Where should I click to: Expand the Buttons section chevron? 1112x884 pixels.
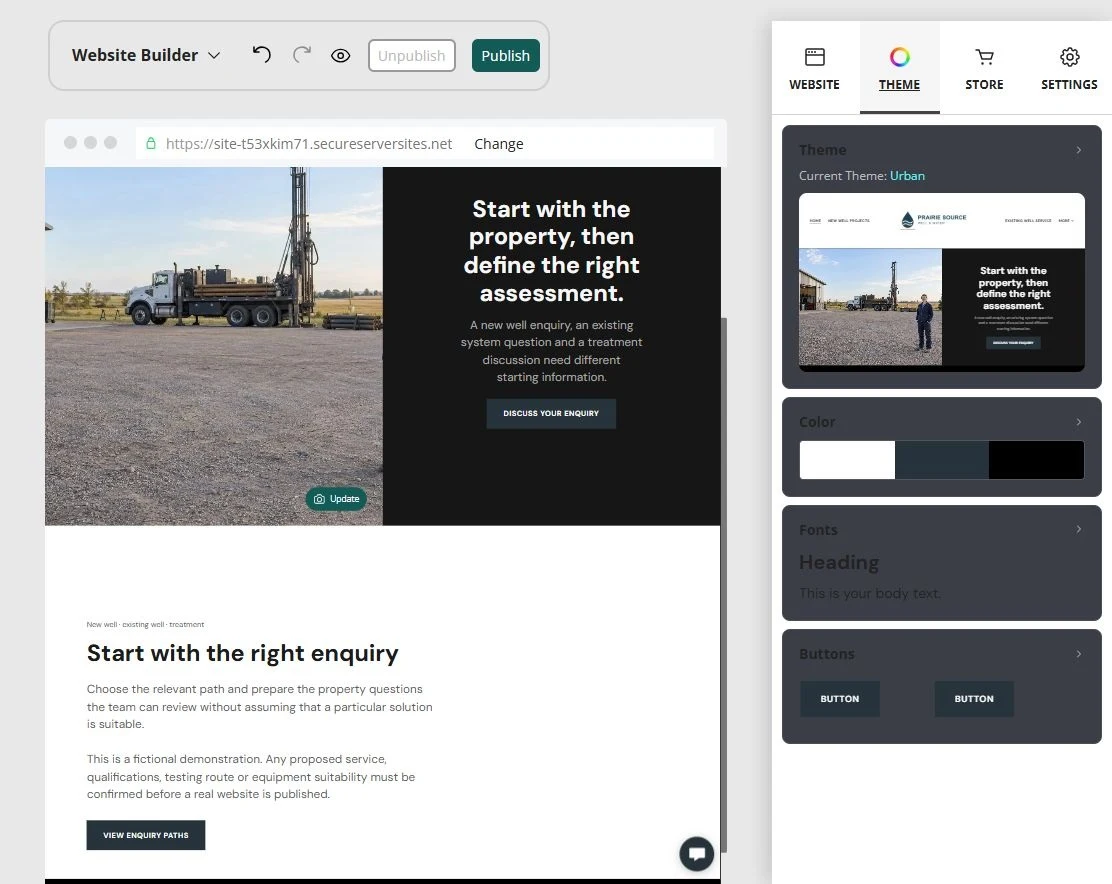click(x=1078, y=654)
